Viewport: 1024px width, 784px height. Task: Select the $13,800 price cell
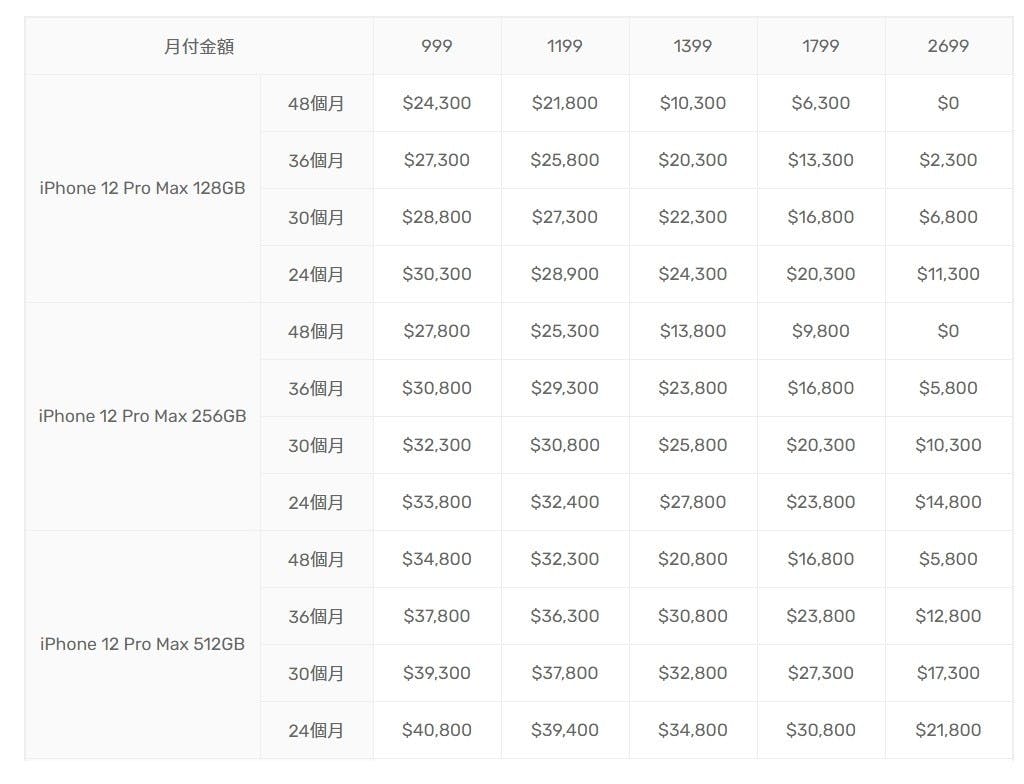(x=693, y=331)
